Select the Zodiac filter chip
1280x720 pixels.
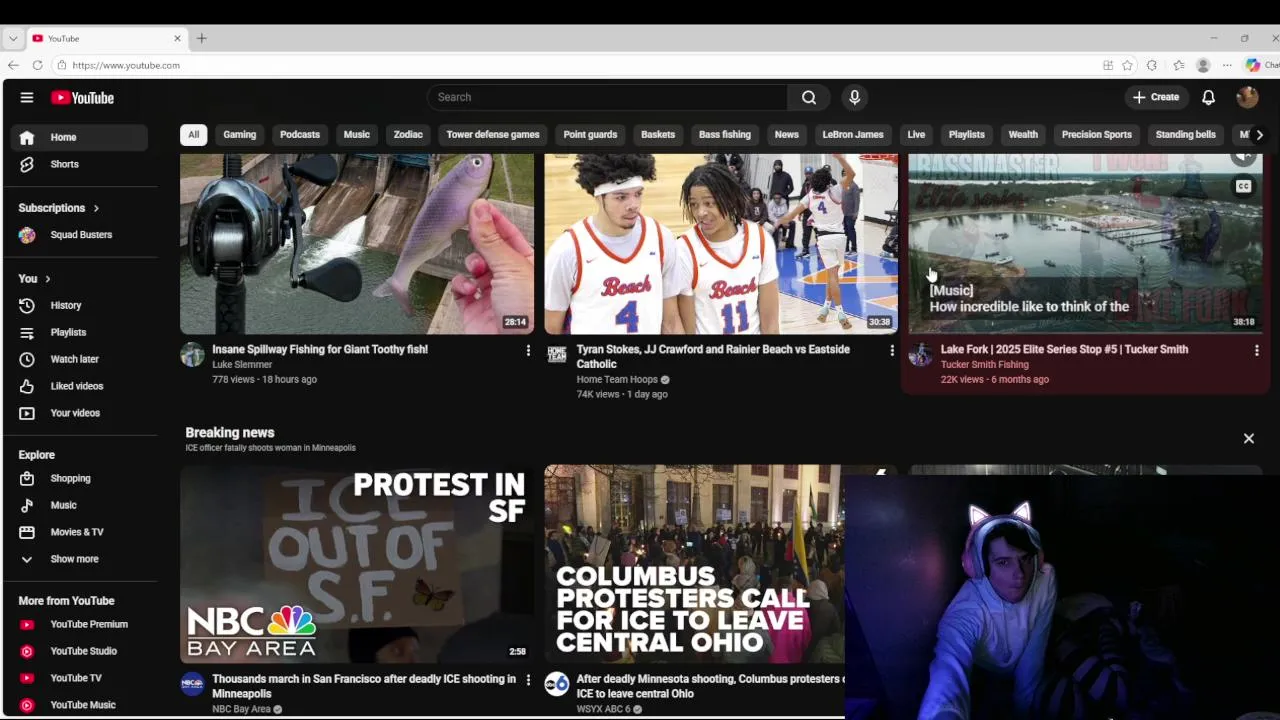[408, 135]
